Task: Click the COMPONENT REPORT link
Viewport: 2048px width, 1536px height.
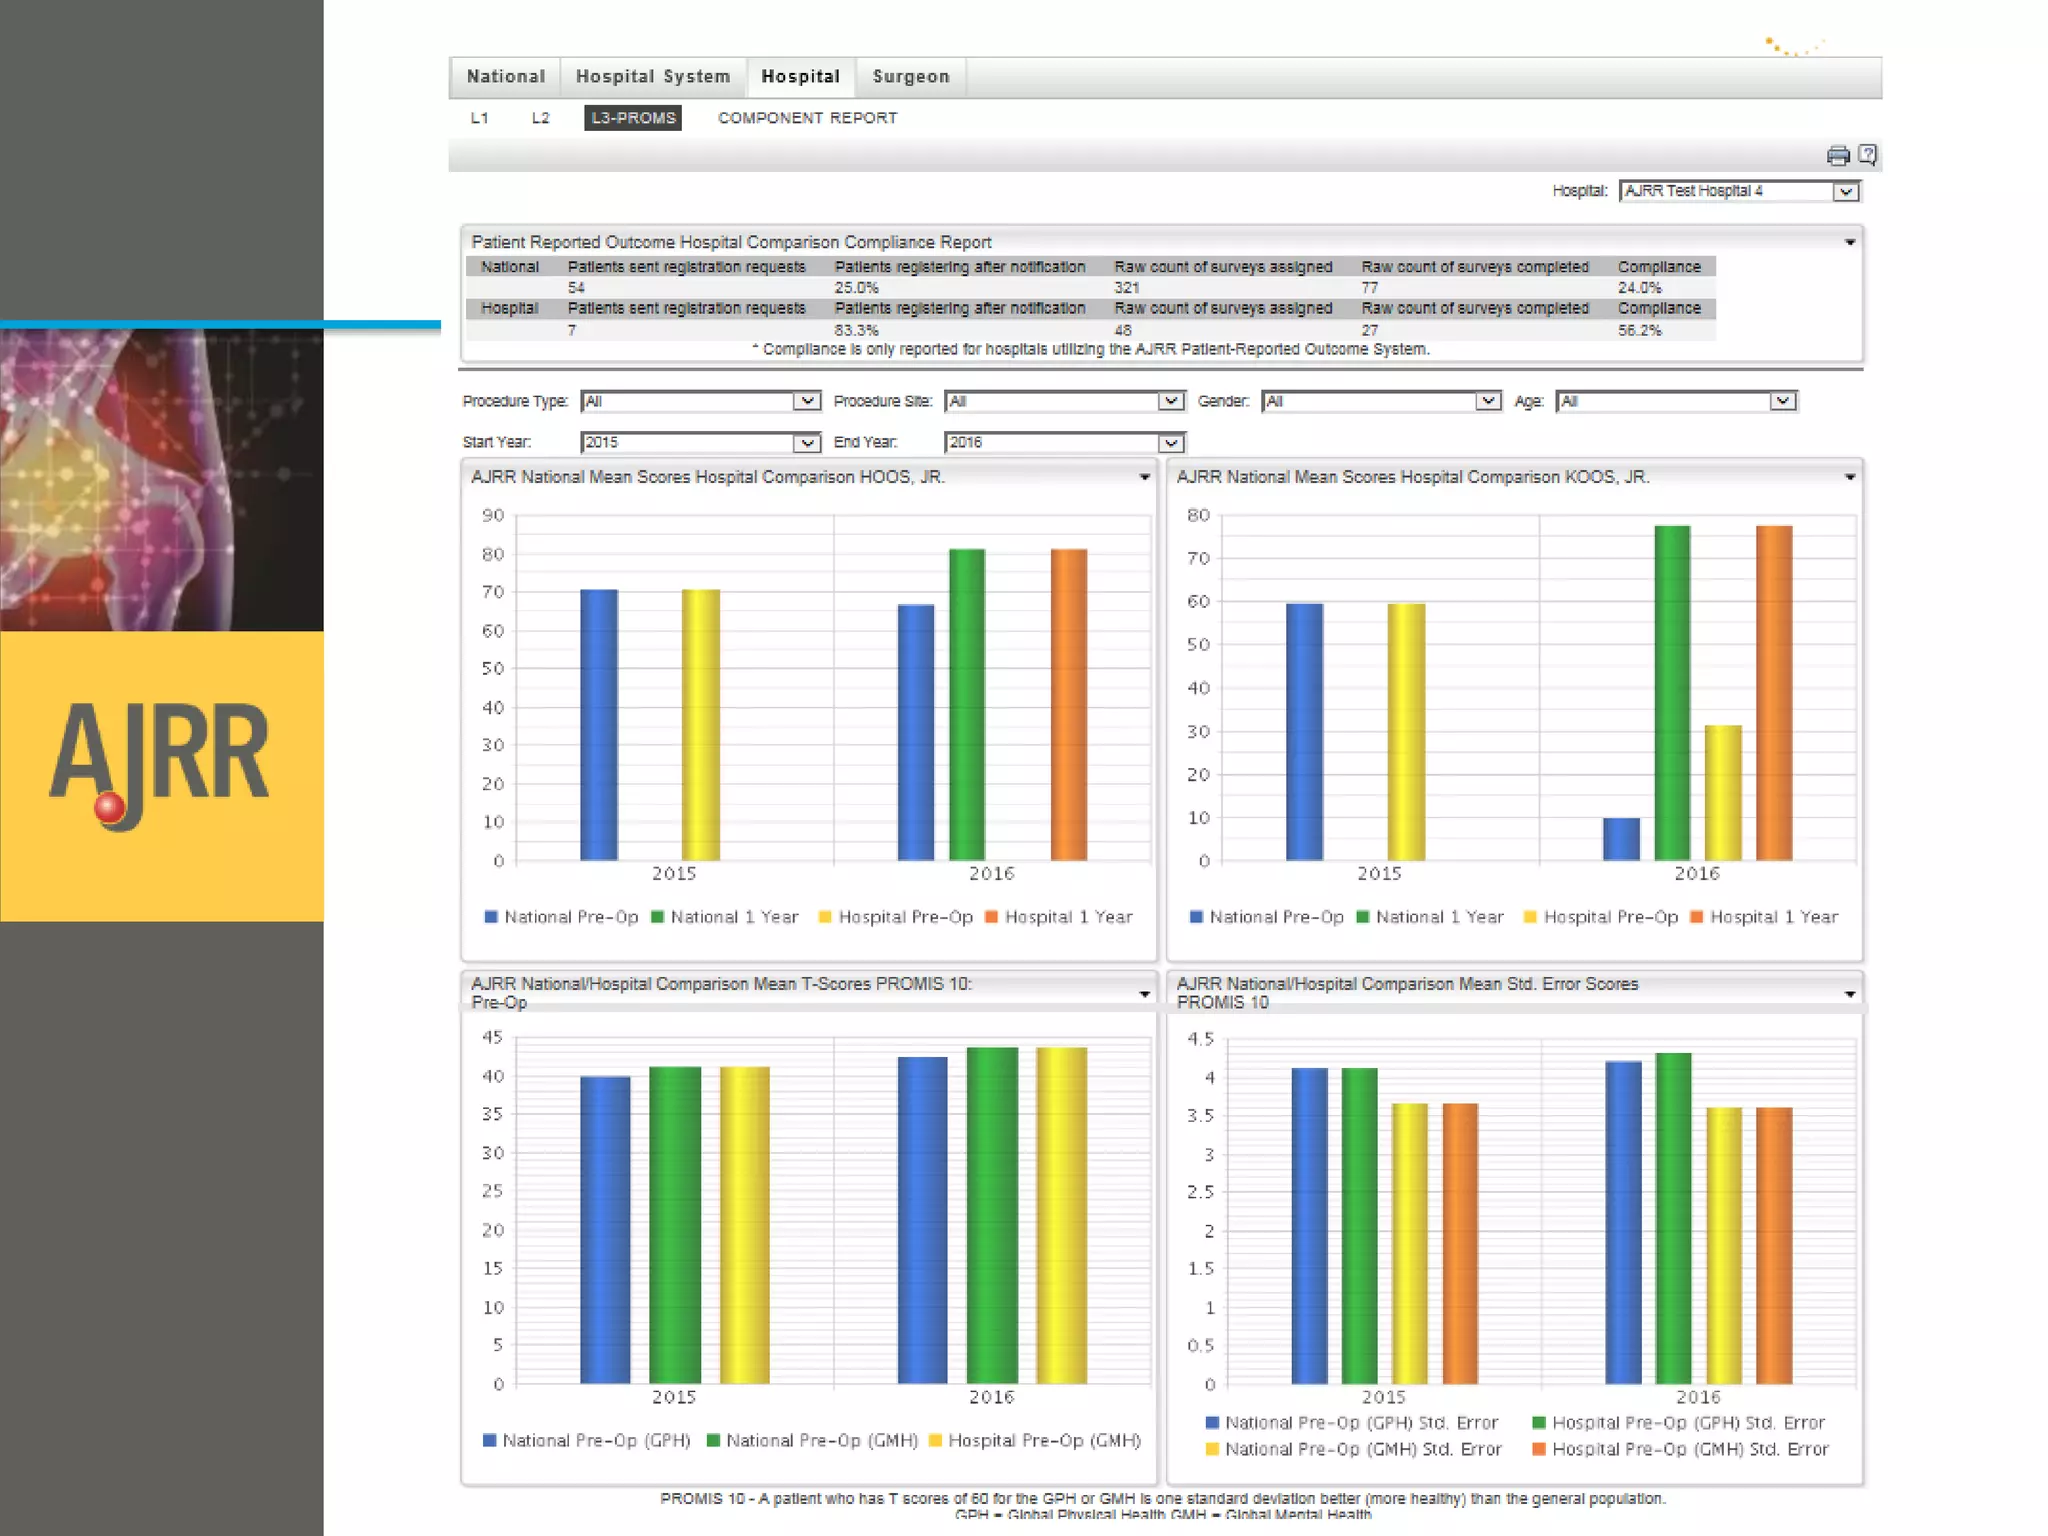Action: (807, 118)
